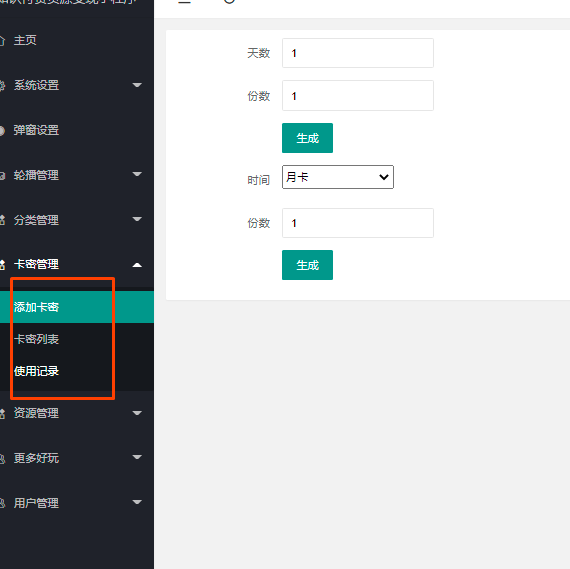This screenshot has width=570, height=569.
Task: Expand the 轮播管理 menu arrow
Action: pyautogui.click(x=137, y=174)
